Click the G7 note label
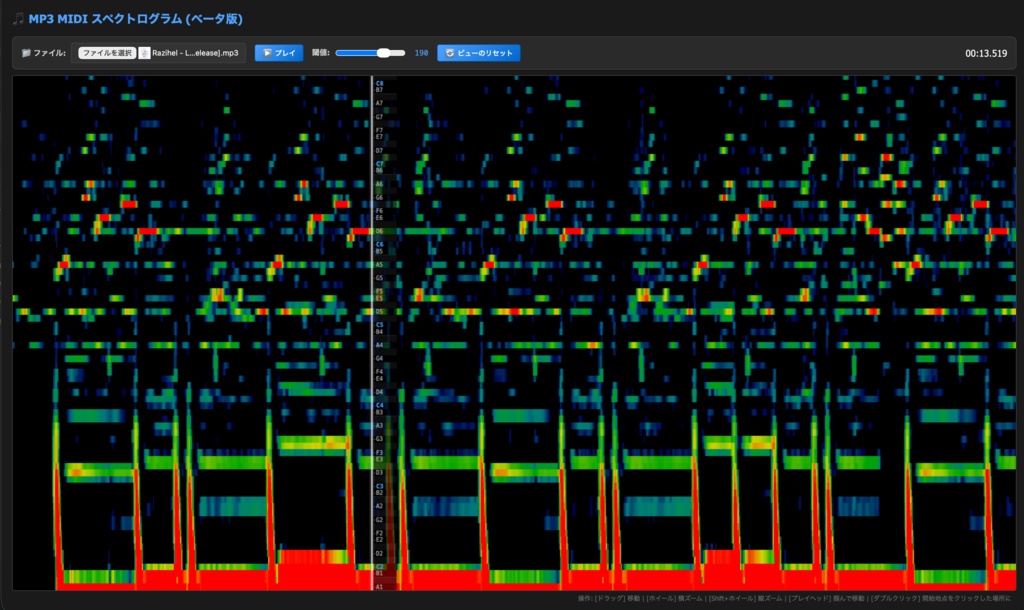1024x610 pixels. (x=379, y=117)
